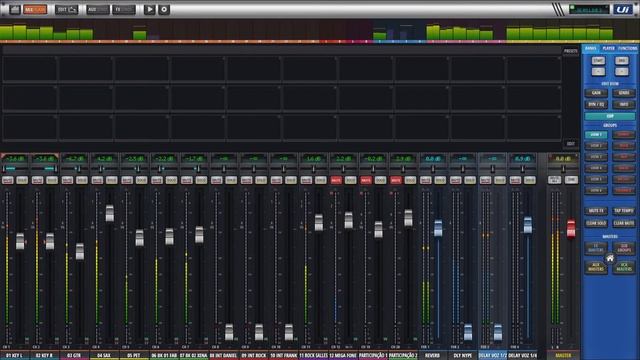The image size is (640, 360).
Task: Select the Mix view toolbar button
Action: click(35, 9)
